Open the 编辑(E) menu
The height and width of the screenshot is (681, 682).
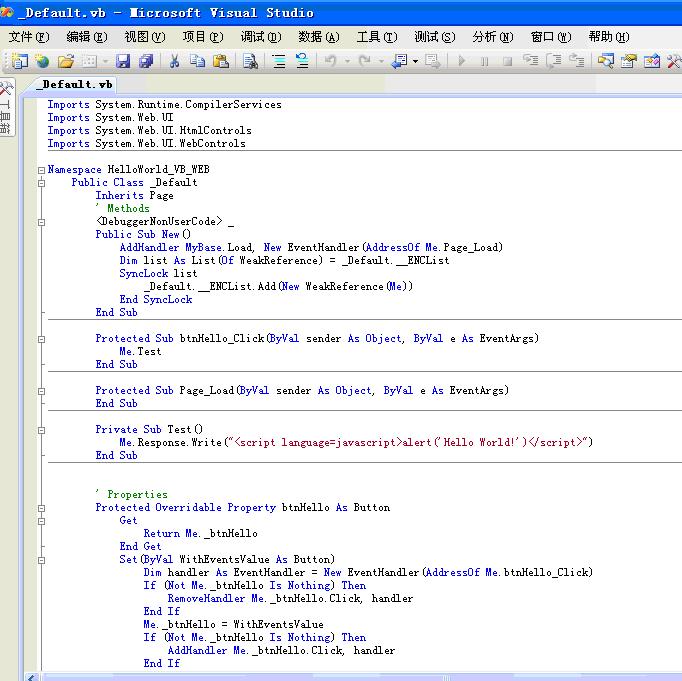click(x=87, y=37)
